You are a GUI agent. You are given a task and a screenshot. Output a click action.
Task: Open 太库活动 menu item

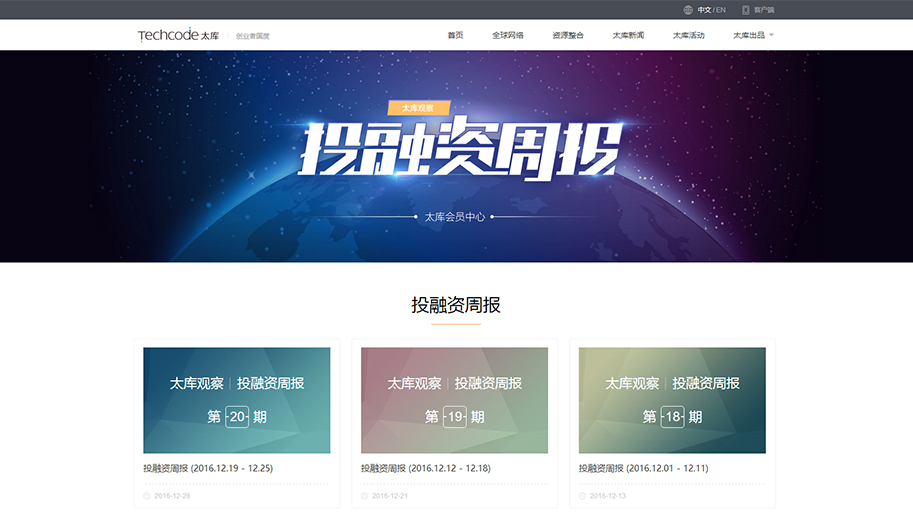pyautogui.click(x=689, y=35)
